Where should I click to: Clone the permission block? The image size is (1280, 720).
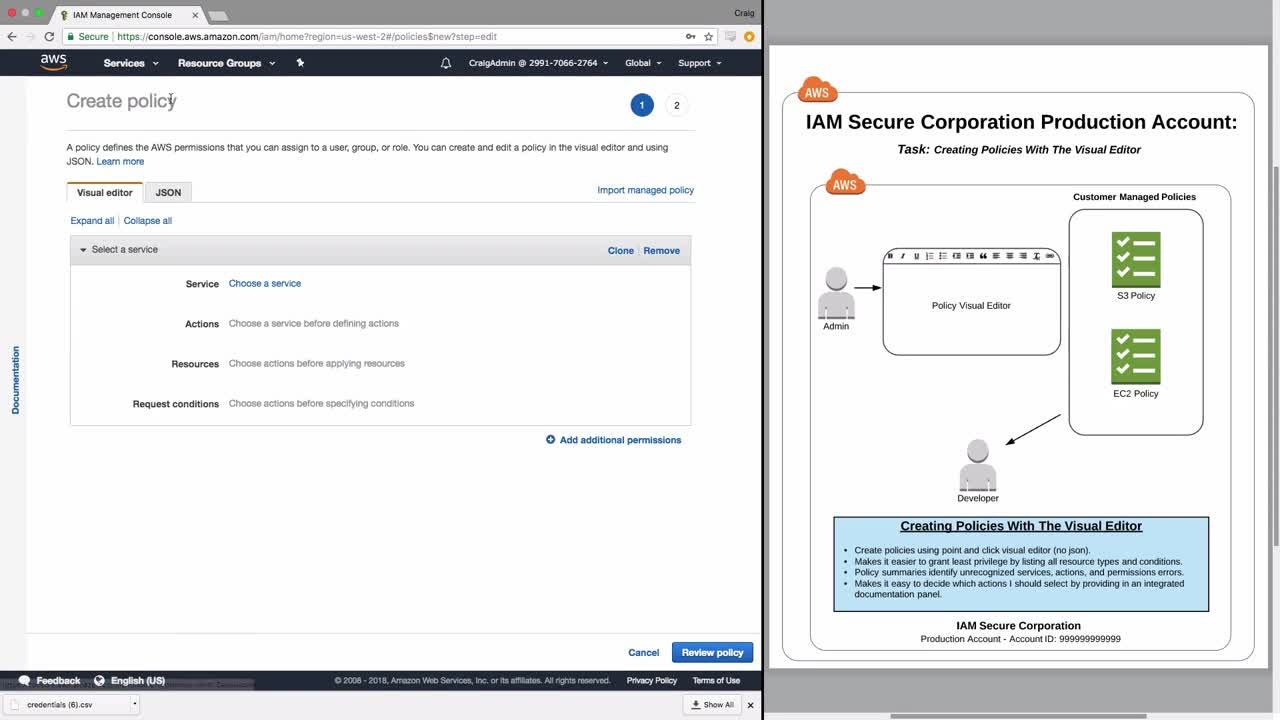click(621, 251)
